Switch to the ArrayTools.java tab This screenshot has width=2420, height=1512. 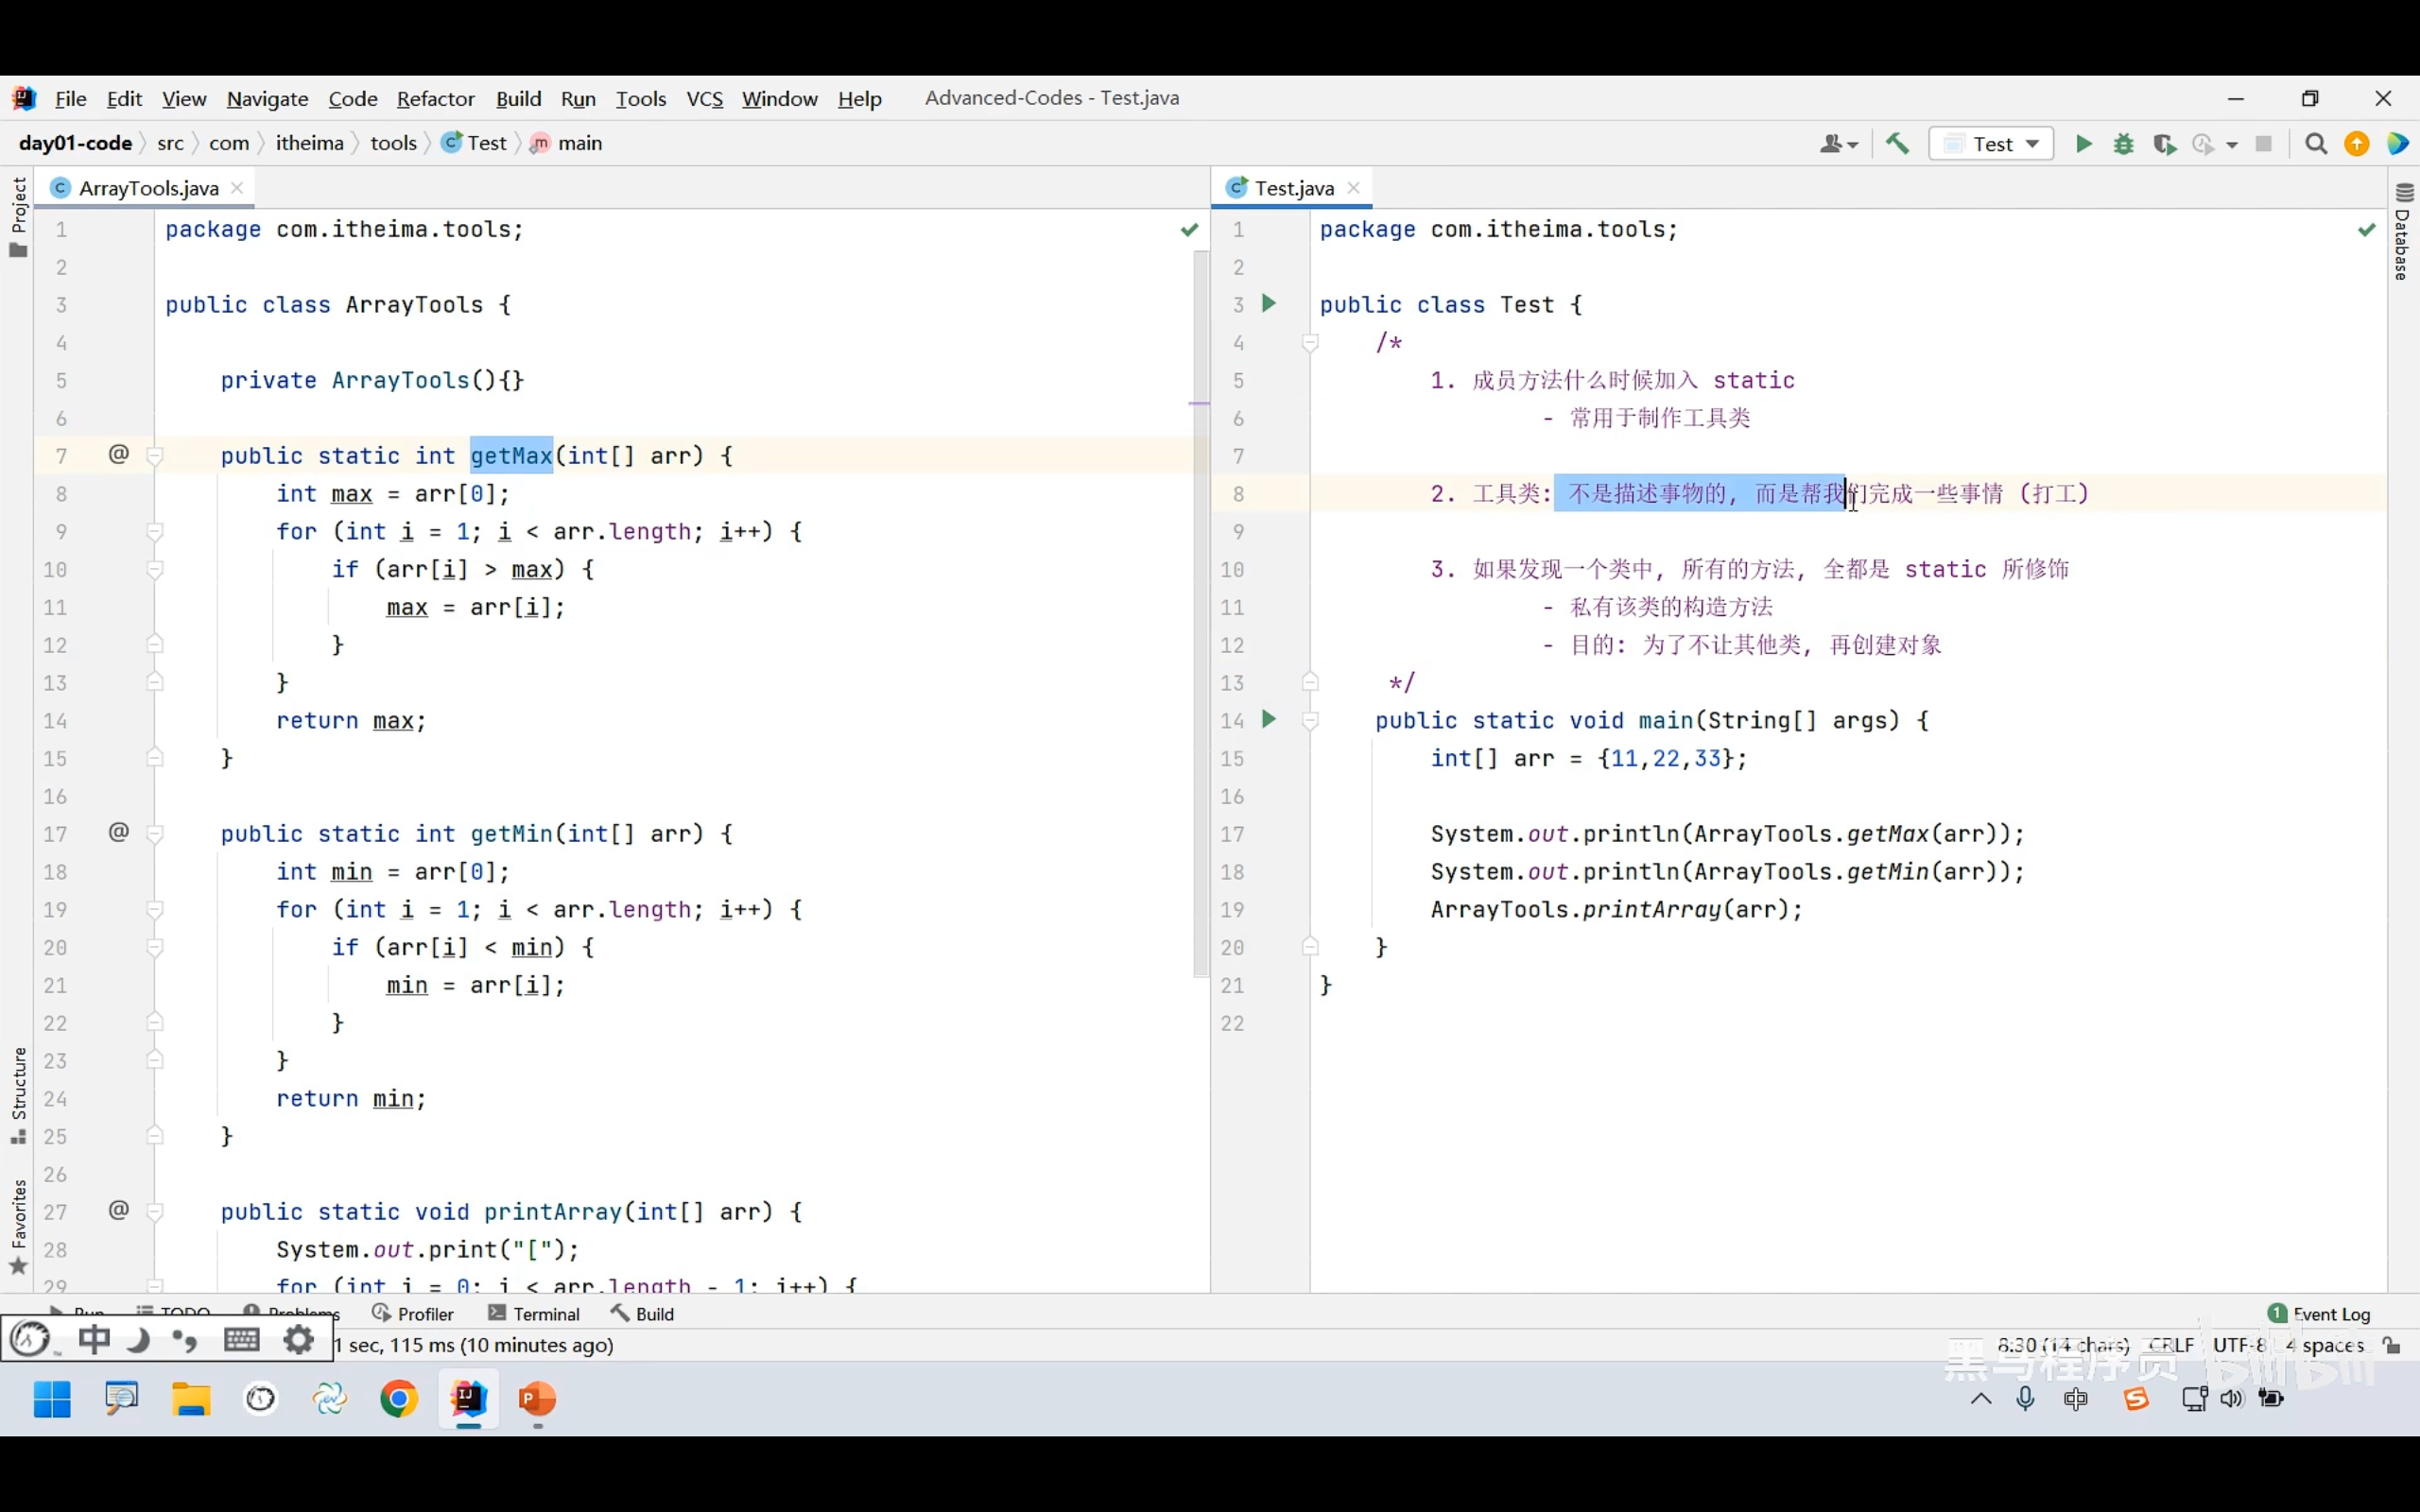coord(147,188)
